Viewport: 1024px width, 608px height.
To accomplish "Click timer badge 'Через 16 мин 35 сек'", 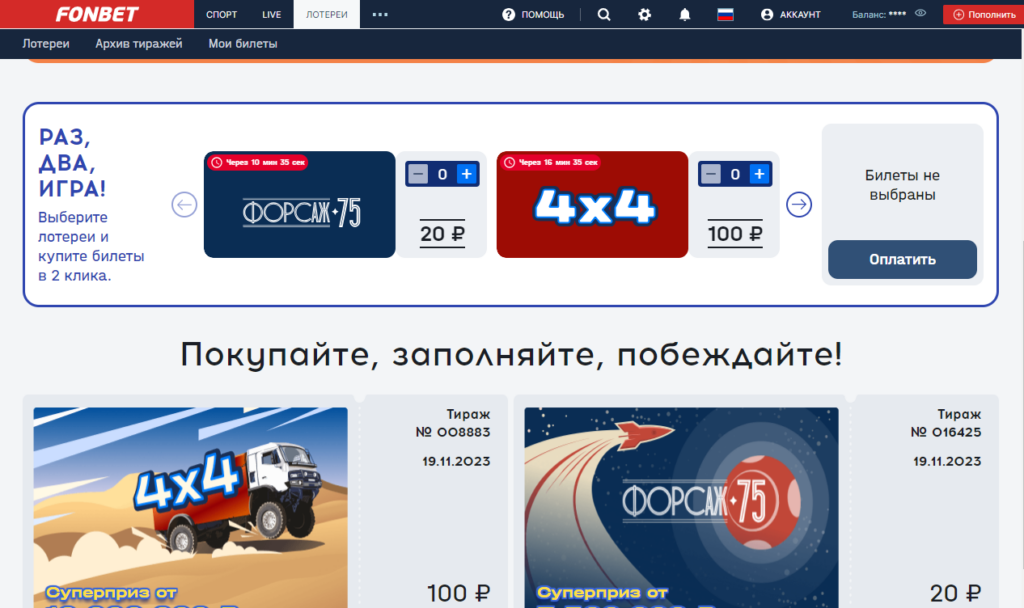I will click(551, 162).
